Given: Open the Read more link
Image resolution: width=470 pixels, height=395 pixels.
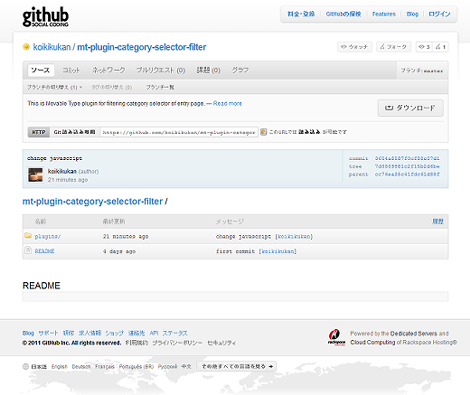Looking at the screenshot, I should click(227, 103).
